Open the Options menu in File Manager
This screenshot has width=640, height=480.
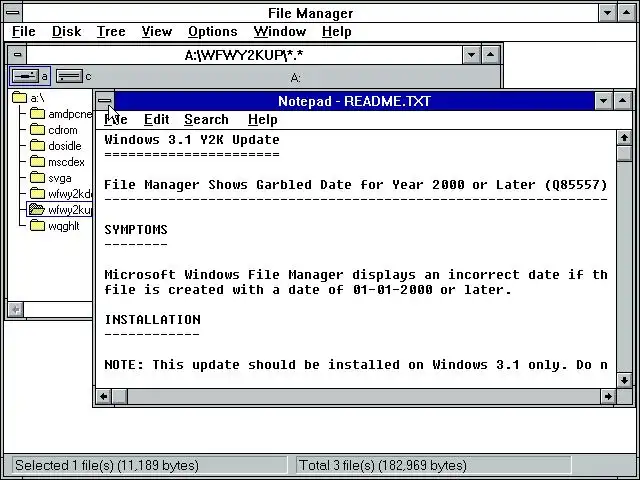click(213, 31)
